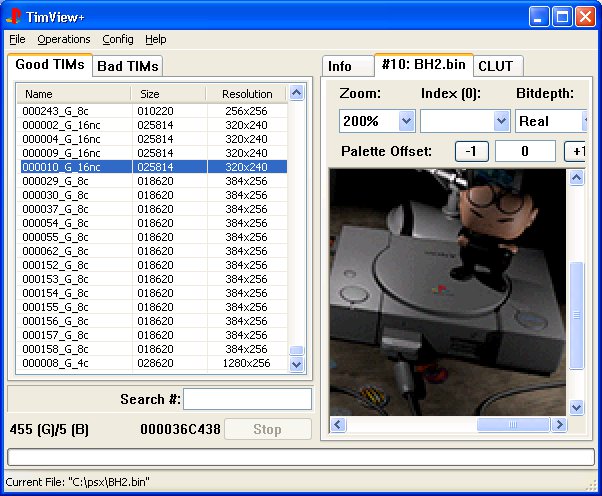
Task: Click image preview scroll-down arrow
Action: (576, 407)
